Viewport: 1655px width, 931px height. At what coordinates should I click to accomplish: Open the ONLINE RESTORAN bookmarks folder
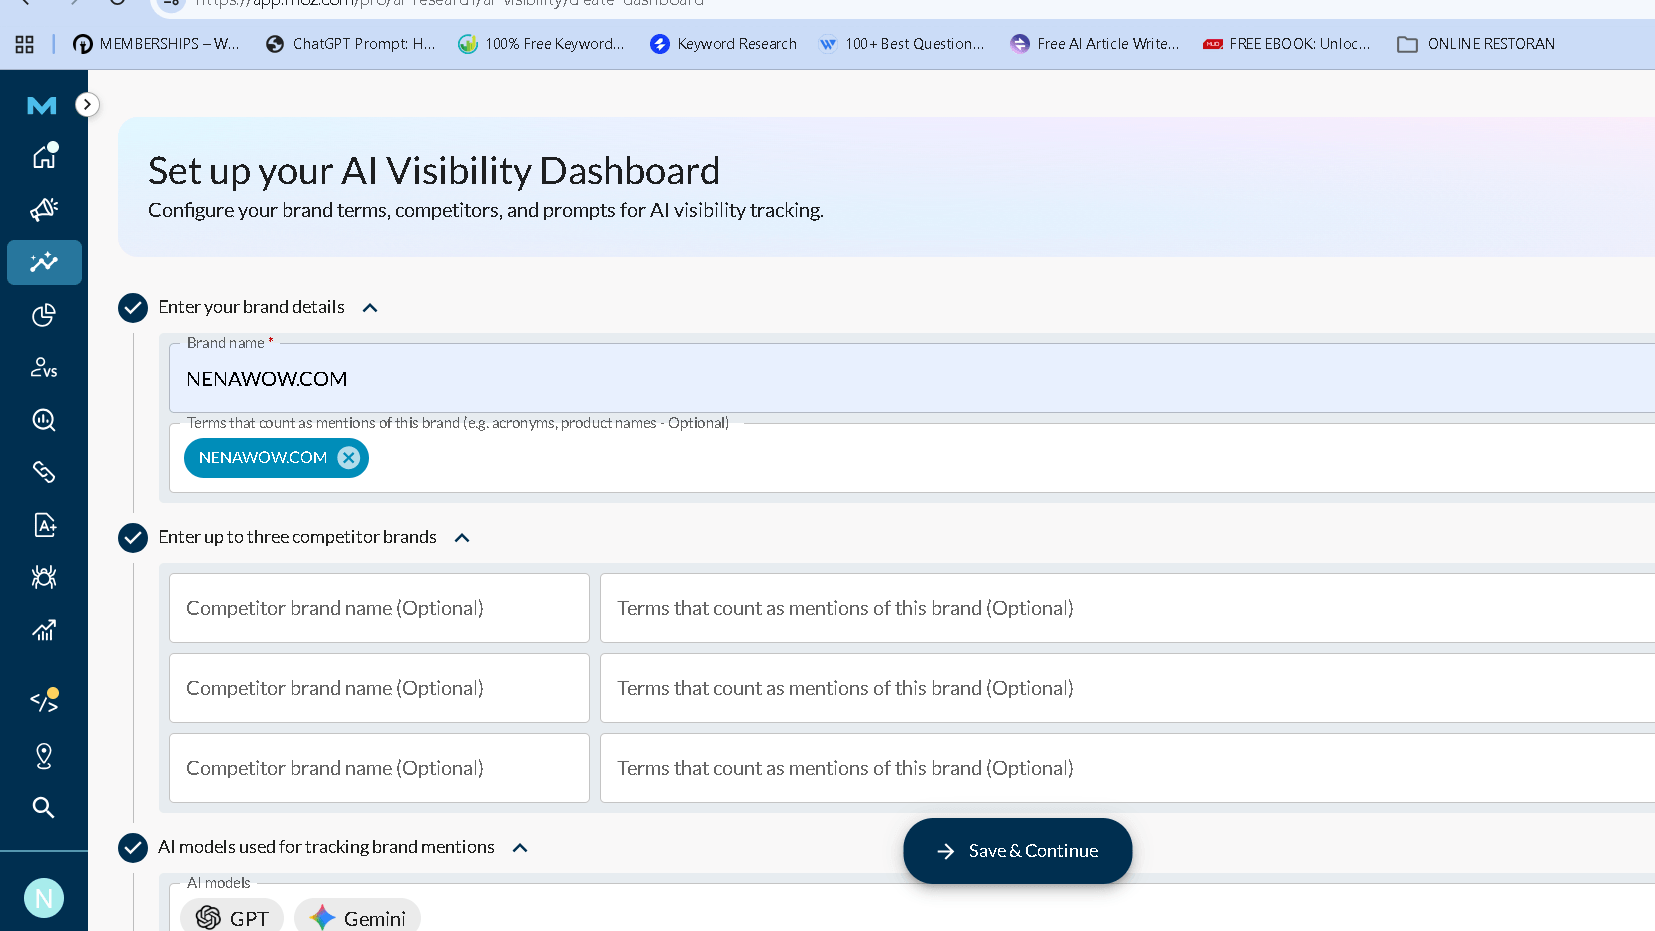pyautogui.click(x=1475, y=43)
